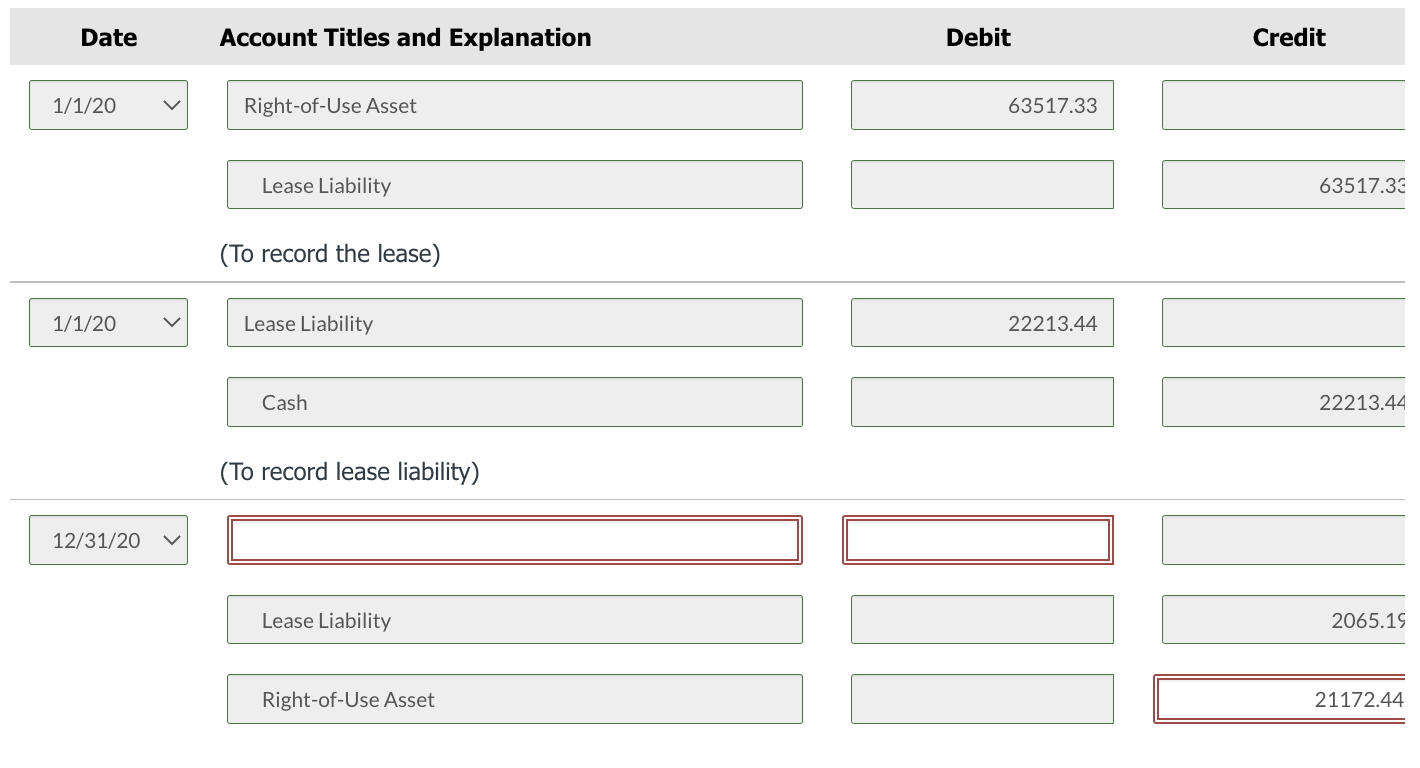Select the Lease Liability account field with debit 22213.44
Screen dimensions: 1420x768
[x=515, y=323]
